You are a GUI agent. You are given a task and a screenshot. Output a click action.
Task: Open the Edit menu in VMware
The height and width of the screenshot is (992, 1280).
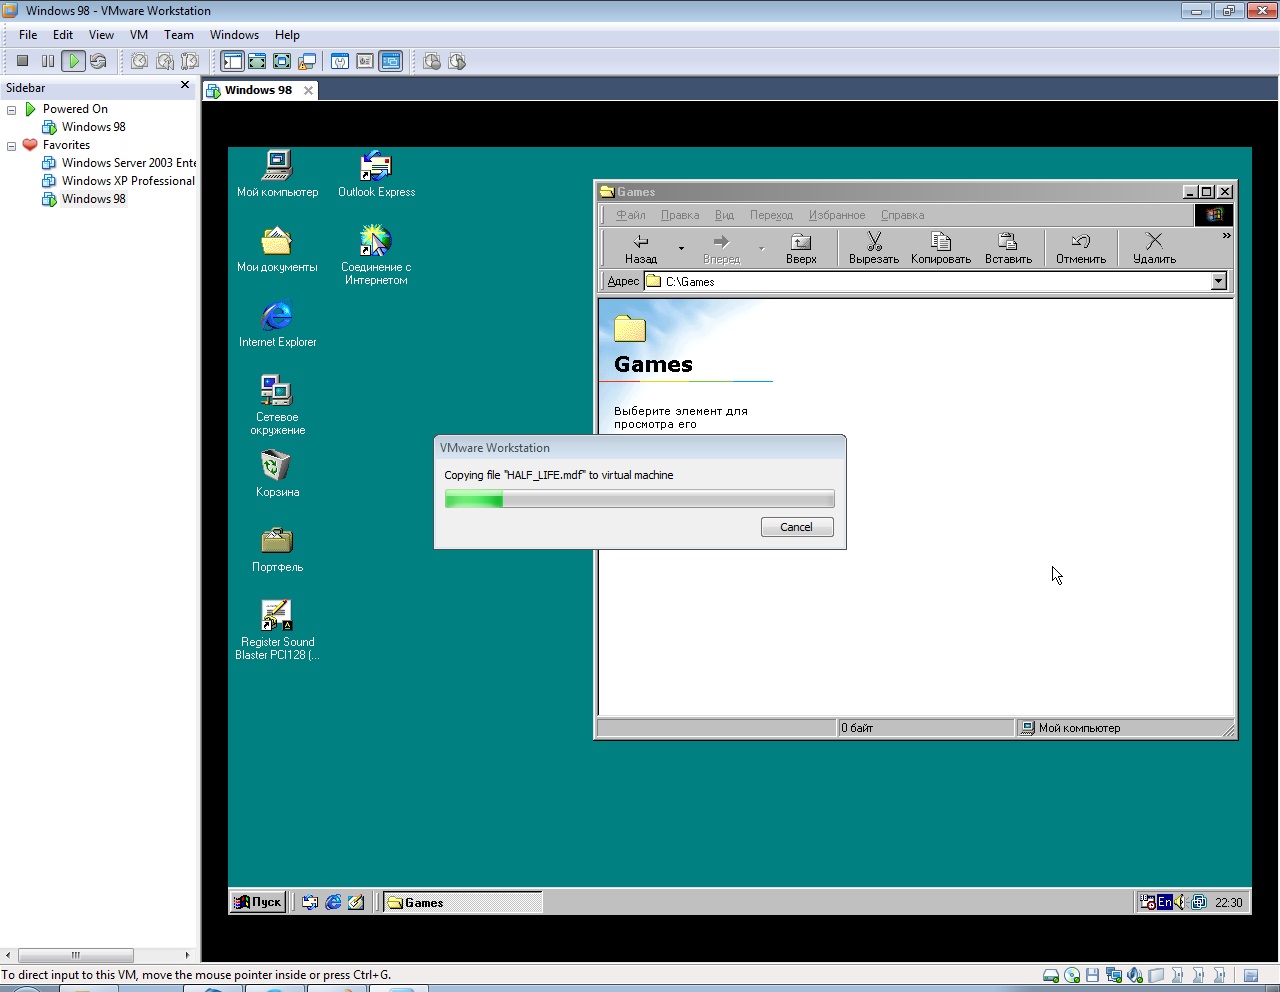(63, 34)
